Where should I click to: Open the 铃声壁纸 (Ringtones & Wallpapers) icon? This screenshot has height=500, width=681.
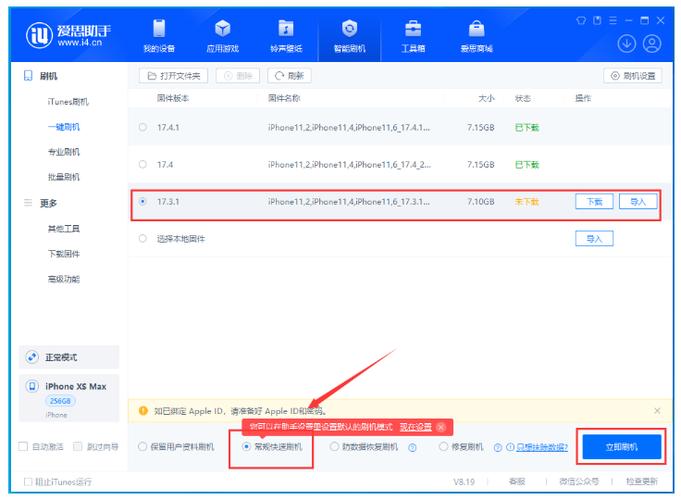click(x=286, y=35)
